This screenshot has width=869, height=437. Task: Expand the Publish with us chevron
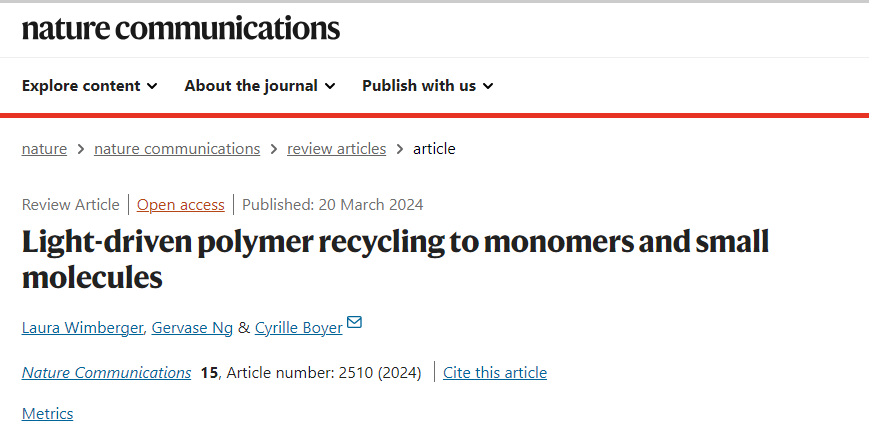click(x=488, y=86)
